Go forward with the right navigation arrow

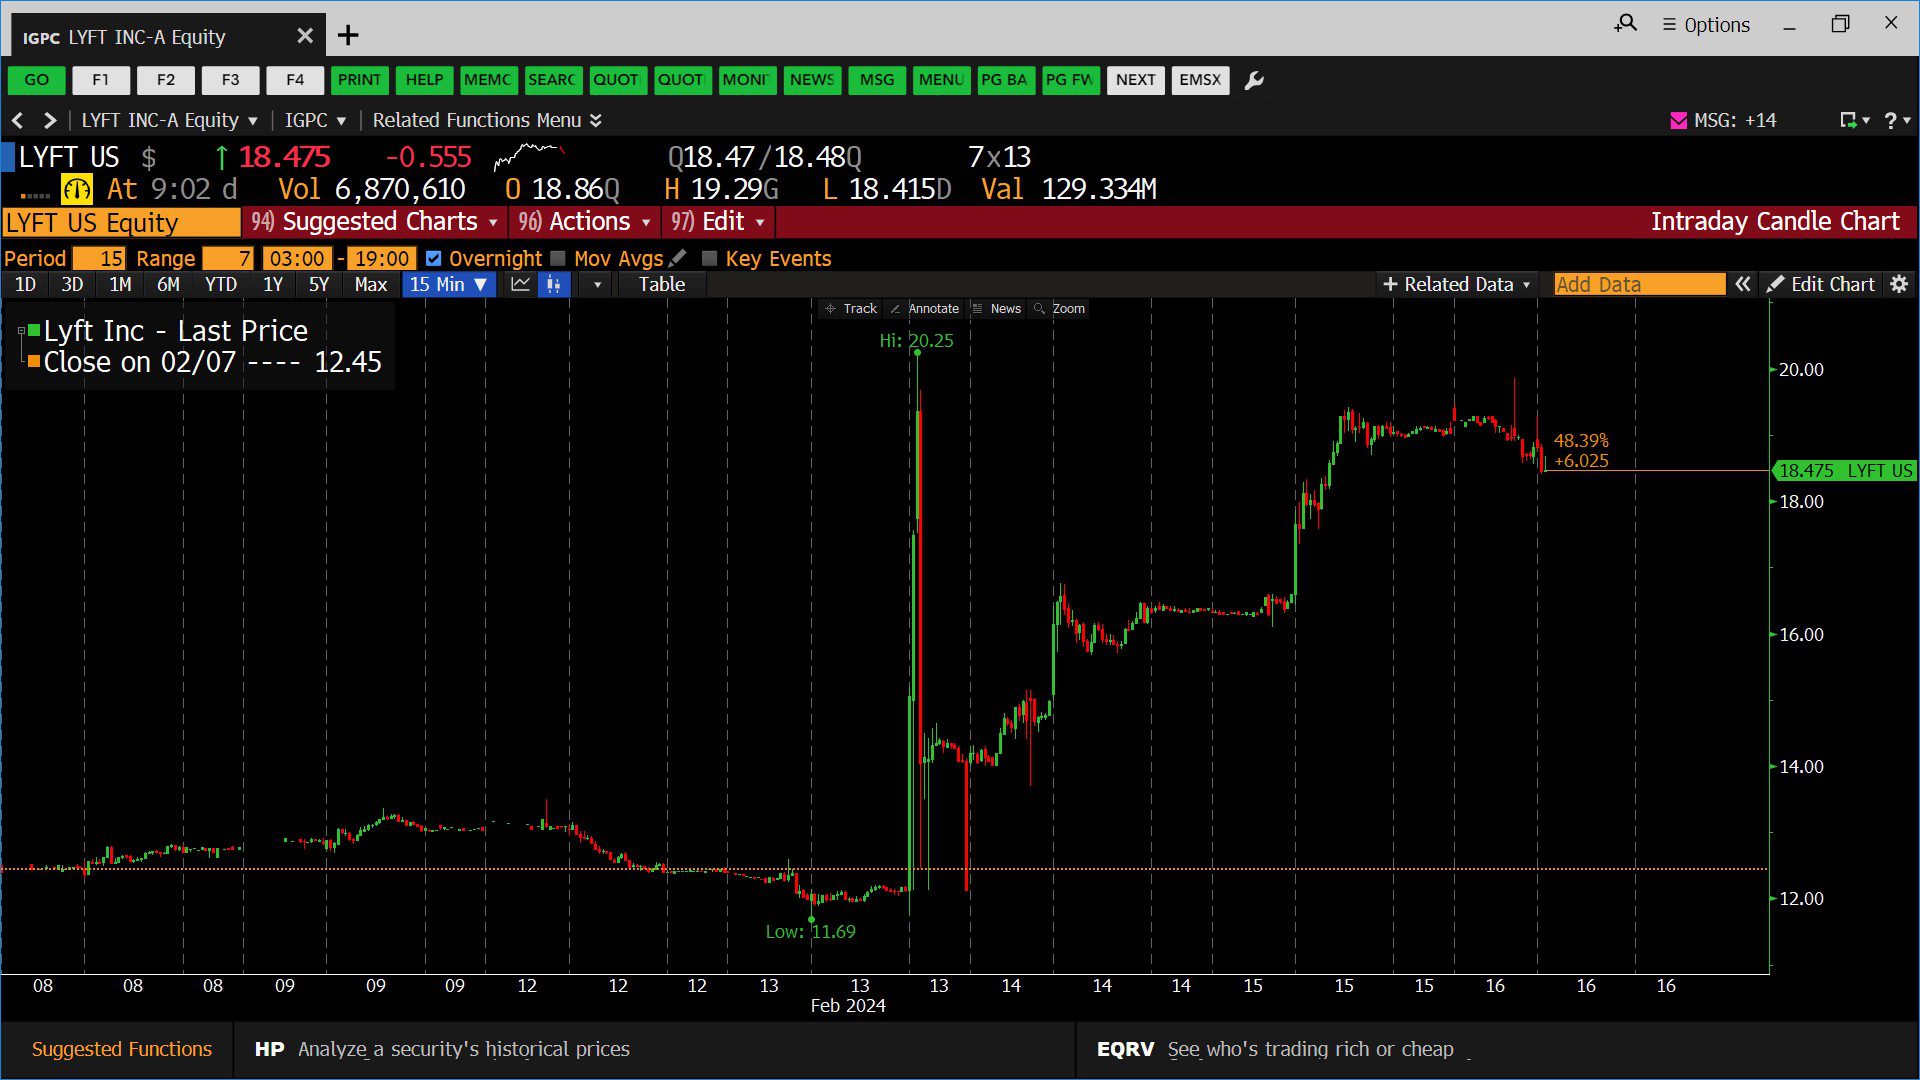49,120
